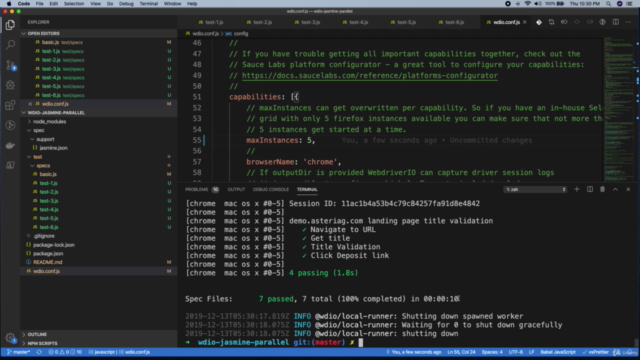Collapse the specs folder

pyautogui.click(x=43, y=166)
